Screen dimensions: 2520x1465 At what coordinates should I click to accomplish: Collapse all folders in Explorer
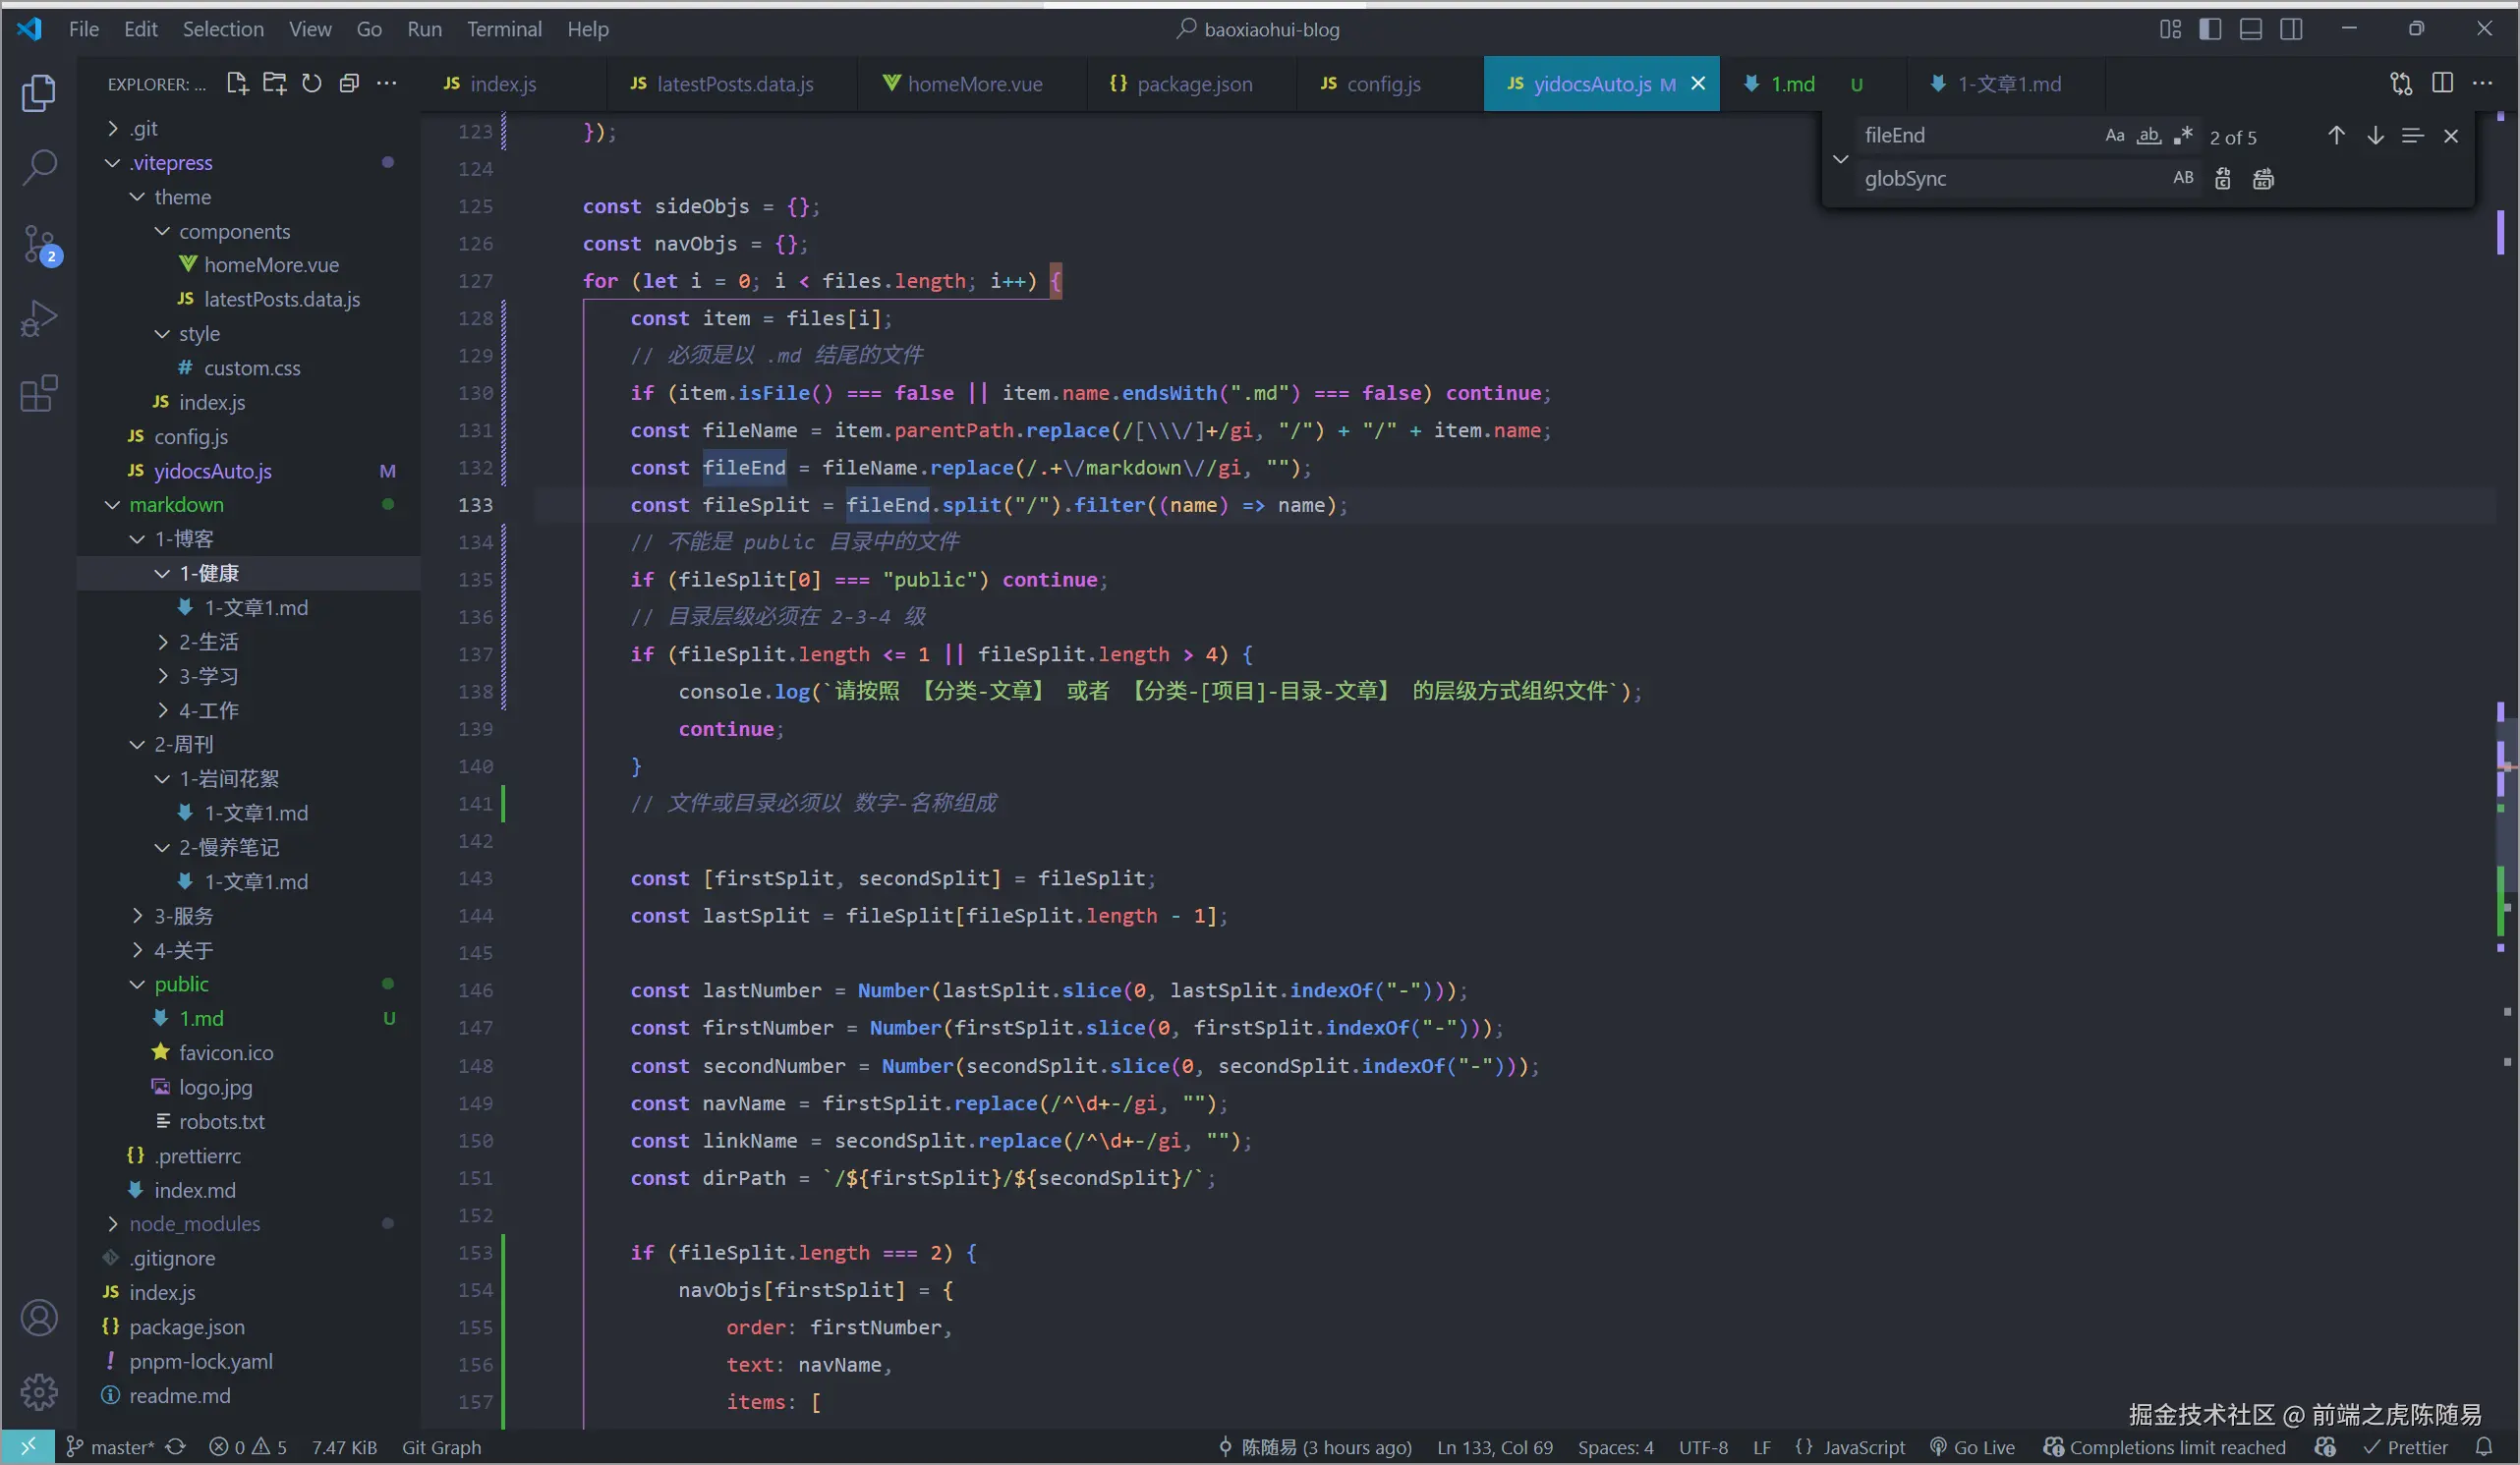[349, 84]
